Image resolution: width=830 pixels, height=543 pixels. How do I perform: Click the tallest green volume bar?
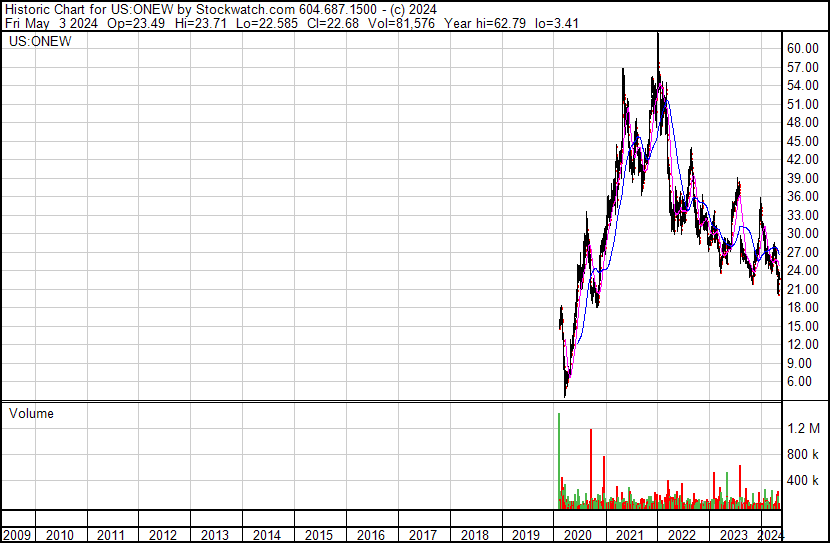(x=558, y=460)
